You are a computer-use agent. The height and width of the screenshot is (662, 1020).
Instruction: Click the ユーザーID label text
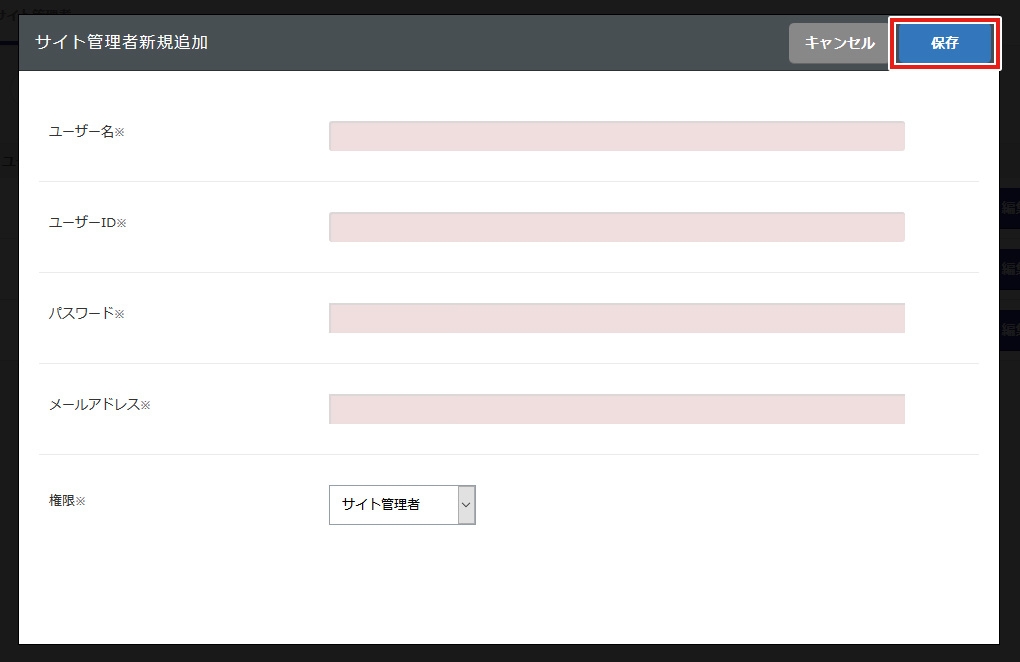(88, 222)
